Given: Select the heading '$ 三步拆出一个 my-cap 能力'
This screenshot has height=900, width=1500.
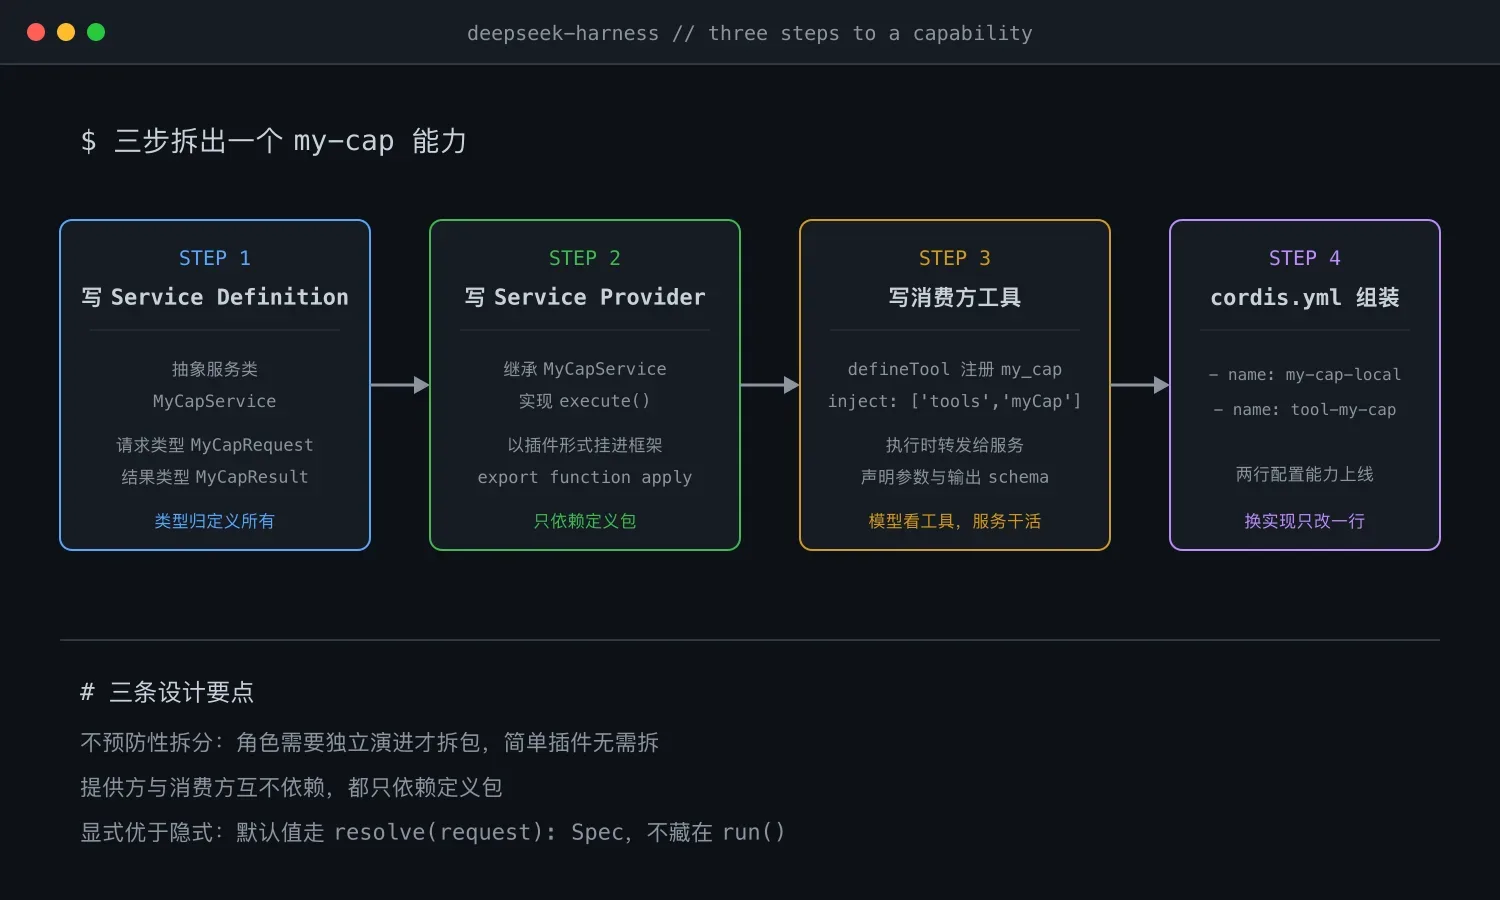Looking at the screenshot, I should click(274, 141).
